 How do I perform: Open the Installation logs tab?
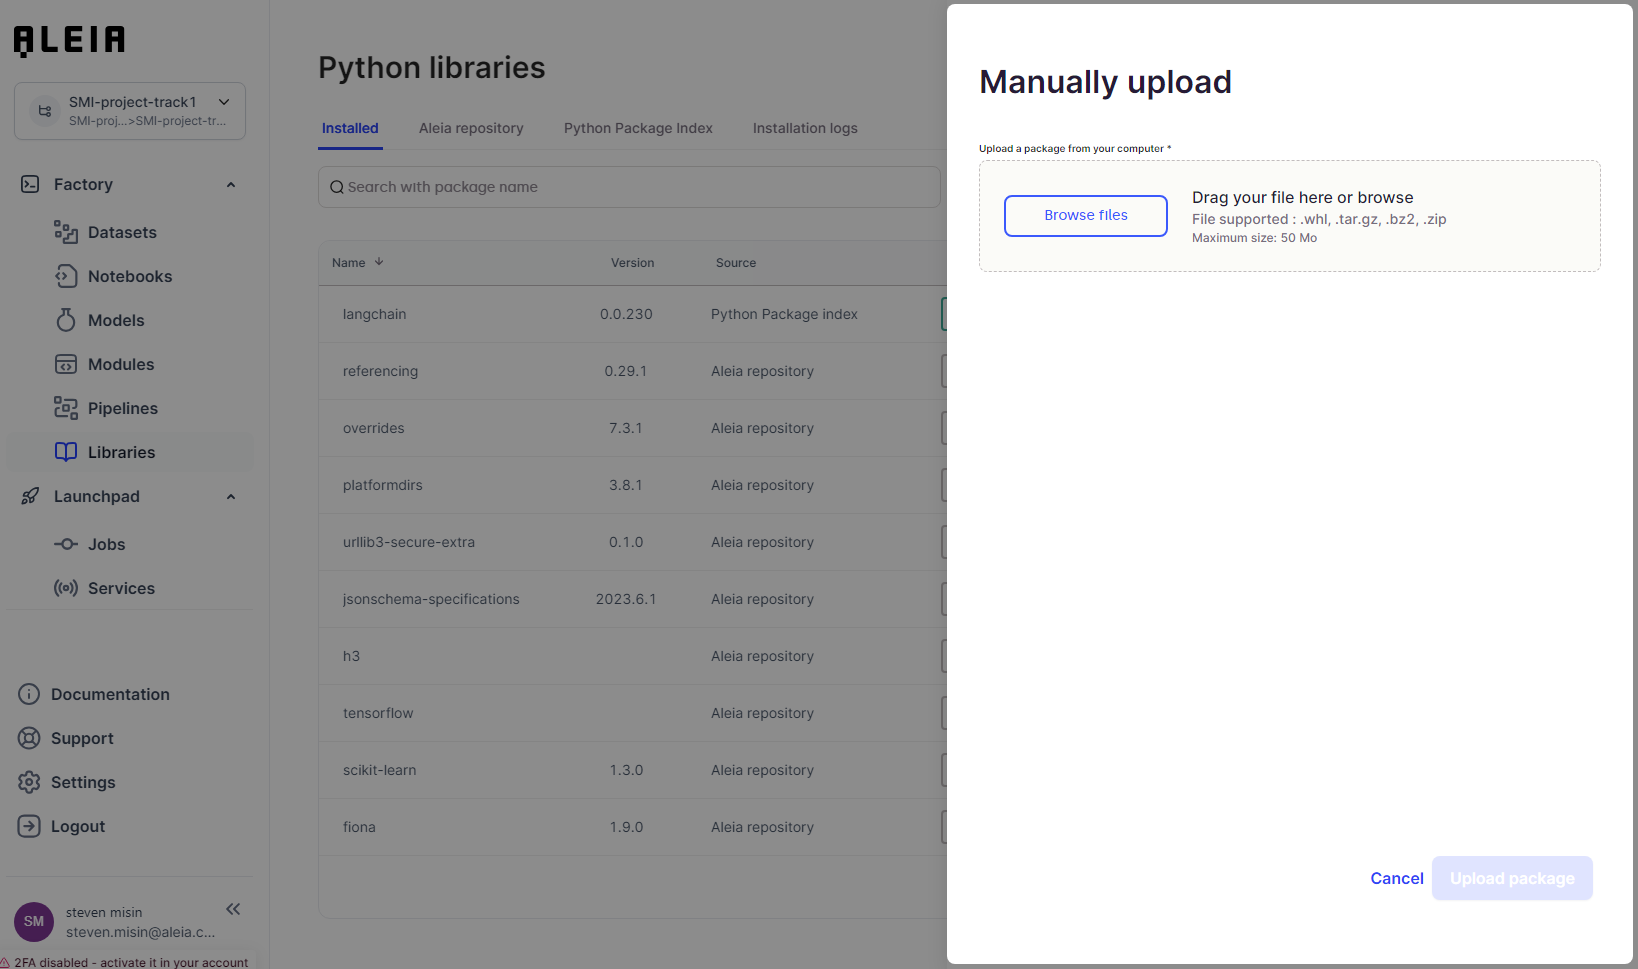(805, 128)
